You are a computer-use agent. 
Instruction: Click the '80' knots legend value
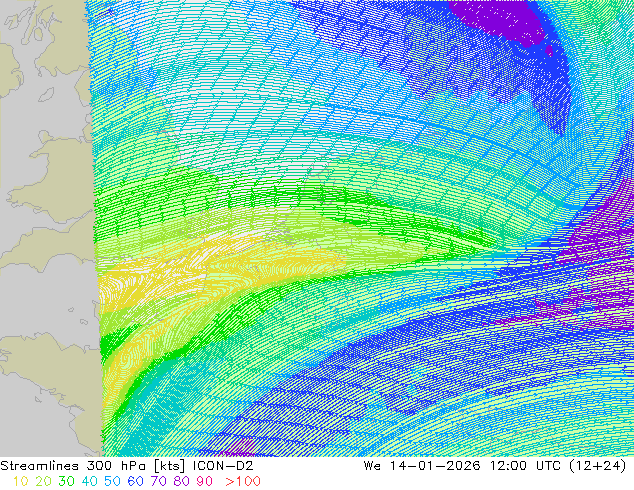click(182, 481)
